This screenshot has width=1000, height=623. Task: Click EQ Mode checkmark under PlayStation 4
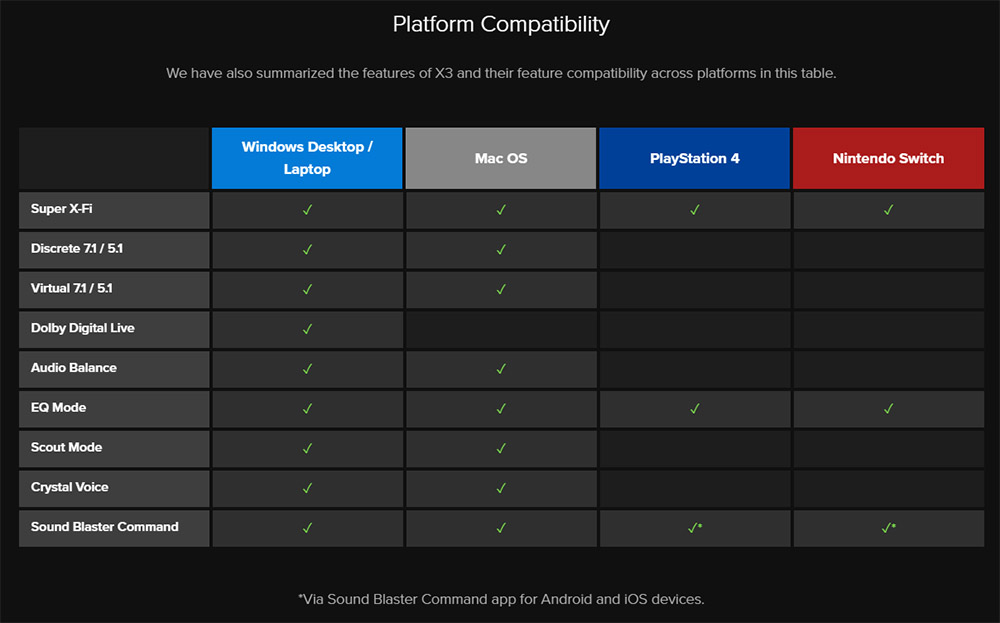point(695,409)
